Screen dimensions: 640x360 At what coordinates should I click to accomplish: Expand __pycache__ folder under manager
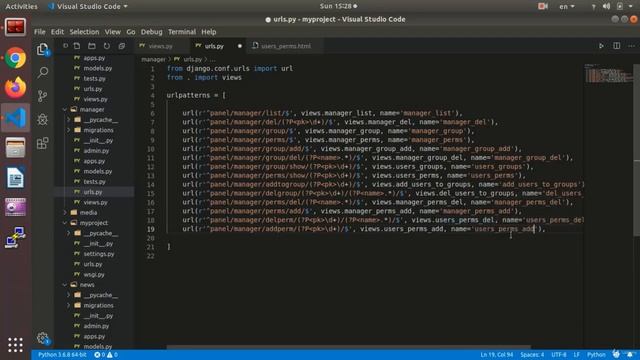tap(69, 120)
